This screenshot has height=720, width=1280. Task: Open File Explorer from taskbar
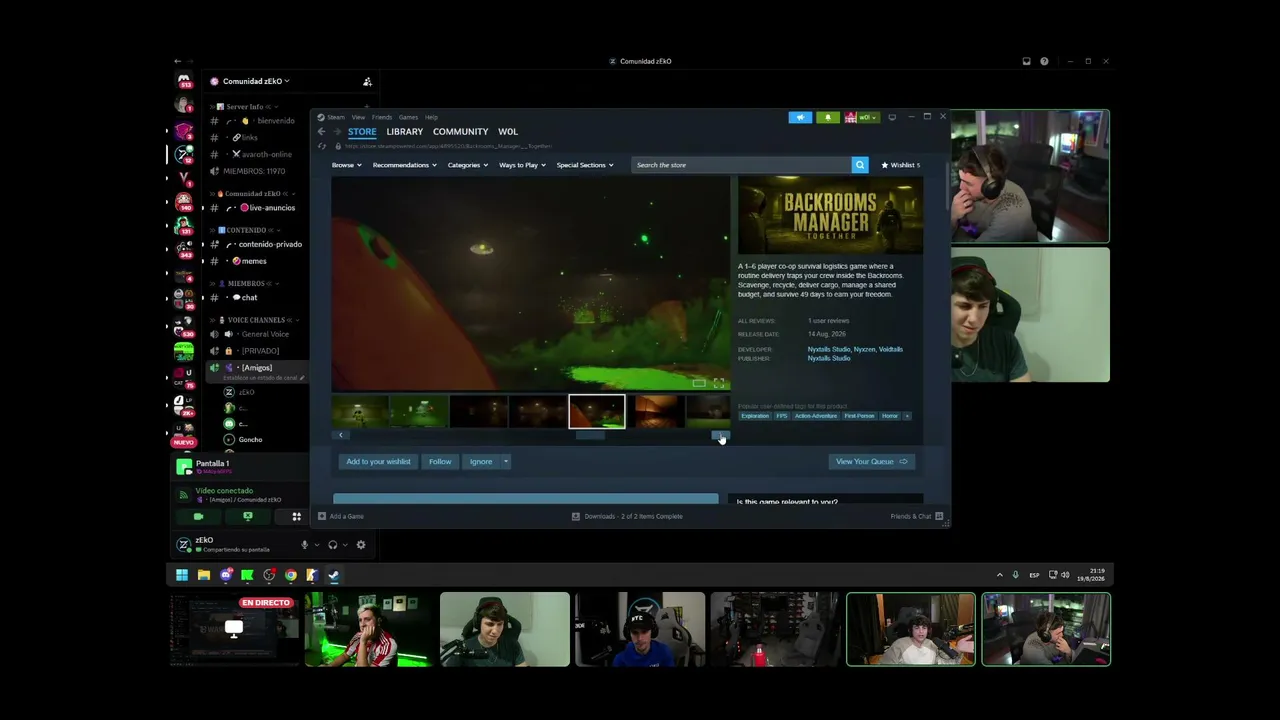tap(204, 575)
